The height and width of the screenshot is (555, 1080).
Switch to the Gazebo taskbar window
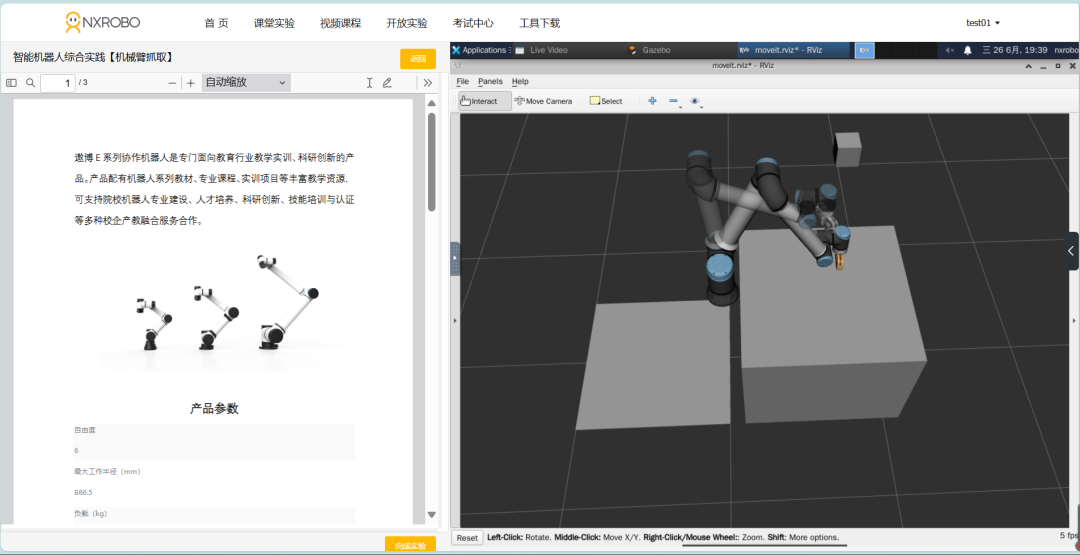650,50
